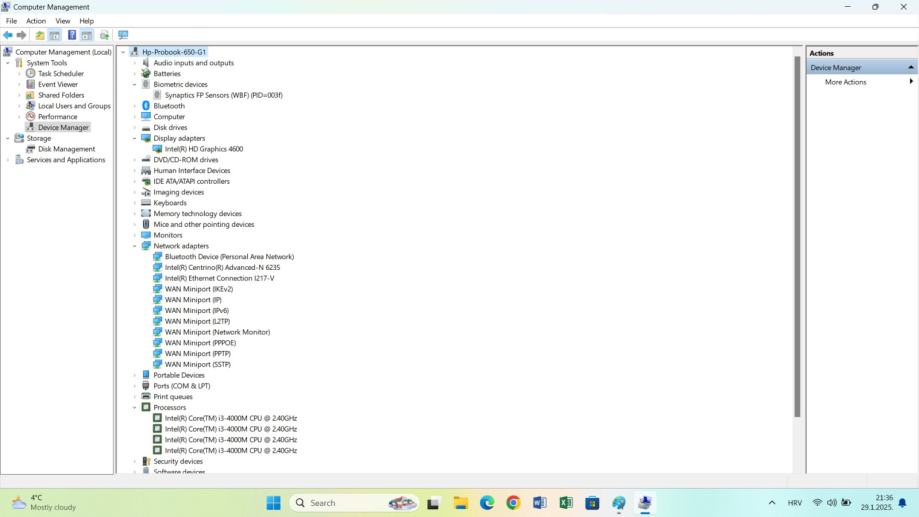Click the Forward arrow toolbar icon
This screenshot has width=919, height=517.
(x=22, y=35)
